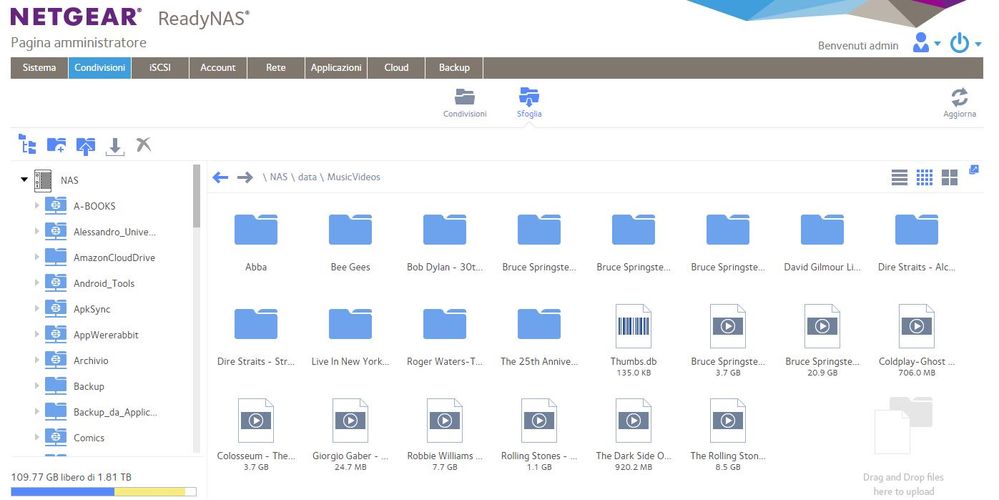Click the delete X icon

143,145
